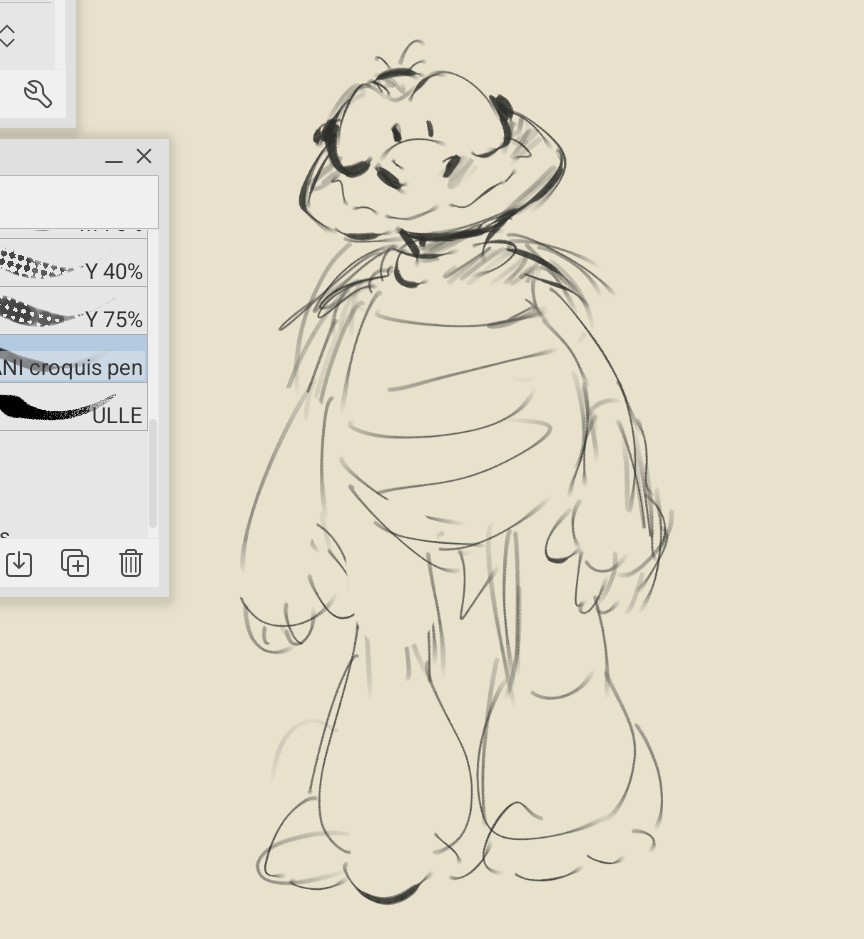The image size is (864, 939).
Task: Click the import sub tool material icon
Action: coord(19,563)
